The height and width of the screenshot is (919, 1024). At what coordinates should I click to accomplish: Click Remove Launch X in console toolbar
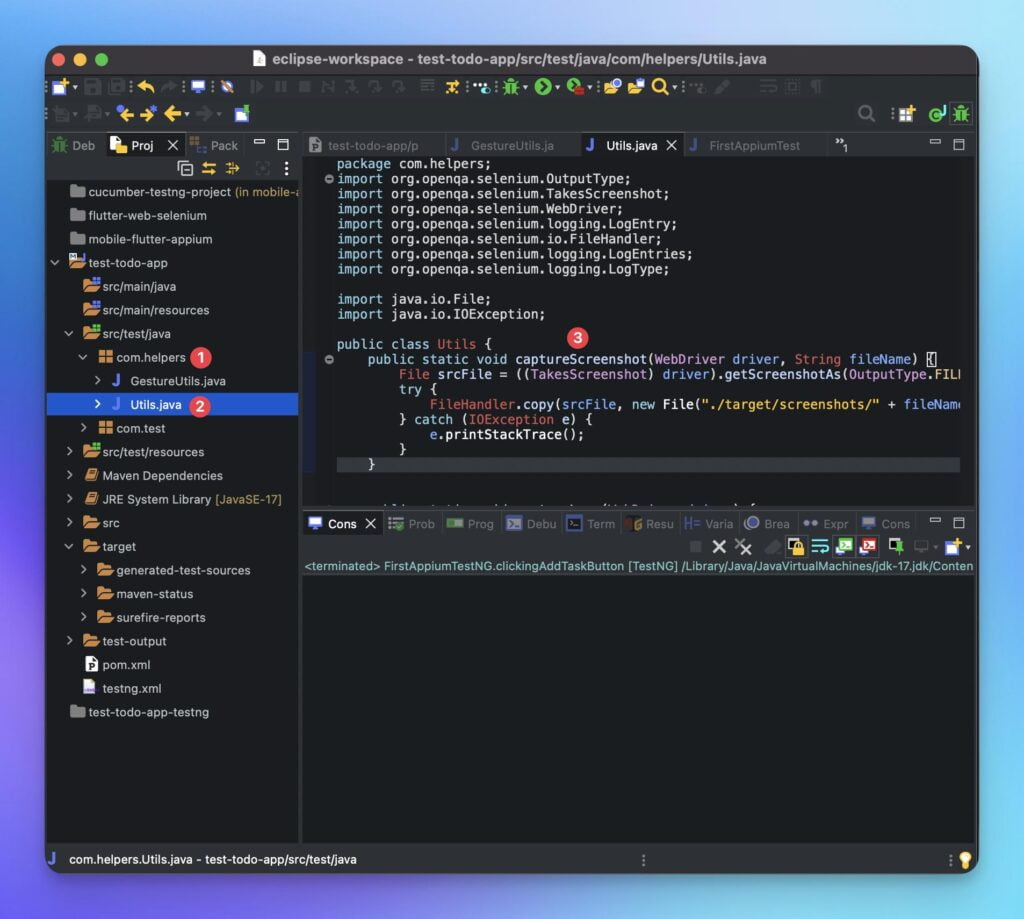pyautogui.click(x=719, y=546)
